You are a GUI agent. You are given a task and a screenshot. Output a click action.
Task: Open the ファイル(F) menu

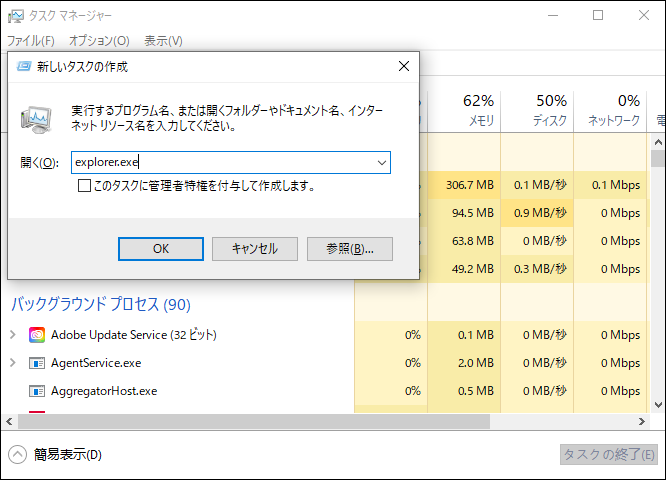click(x=30, y=41)
